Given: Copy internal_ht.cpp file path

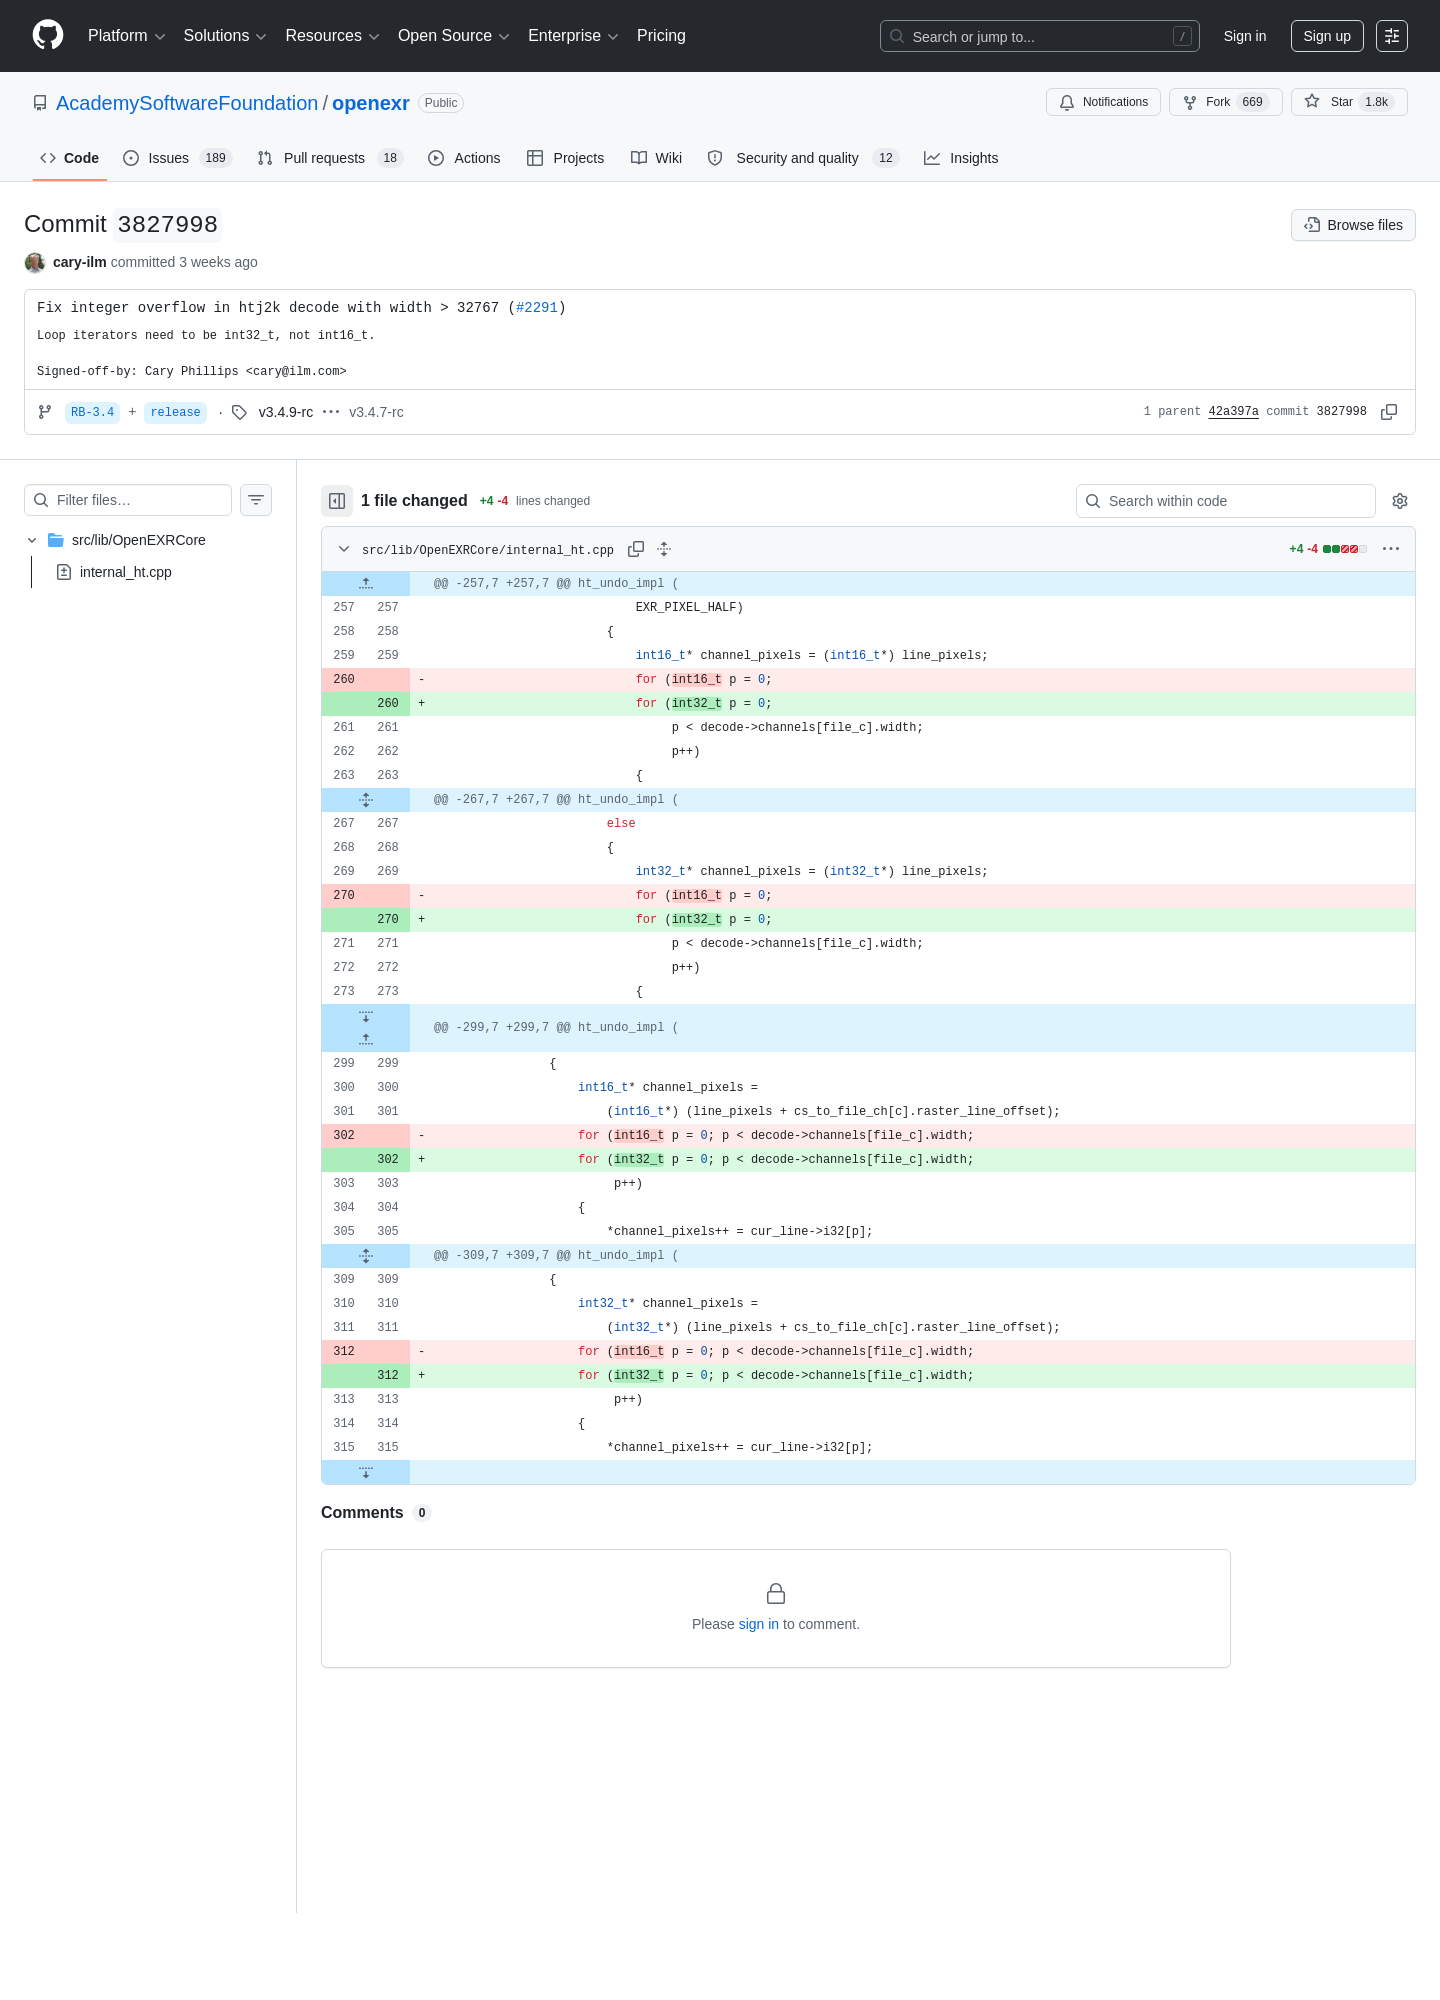Looking at the screenshot, I should click(636, 549).
